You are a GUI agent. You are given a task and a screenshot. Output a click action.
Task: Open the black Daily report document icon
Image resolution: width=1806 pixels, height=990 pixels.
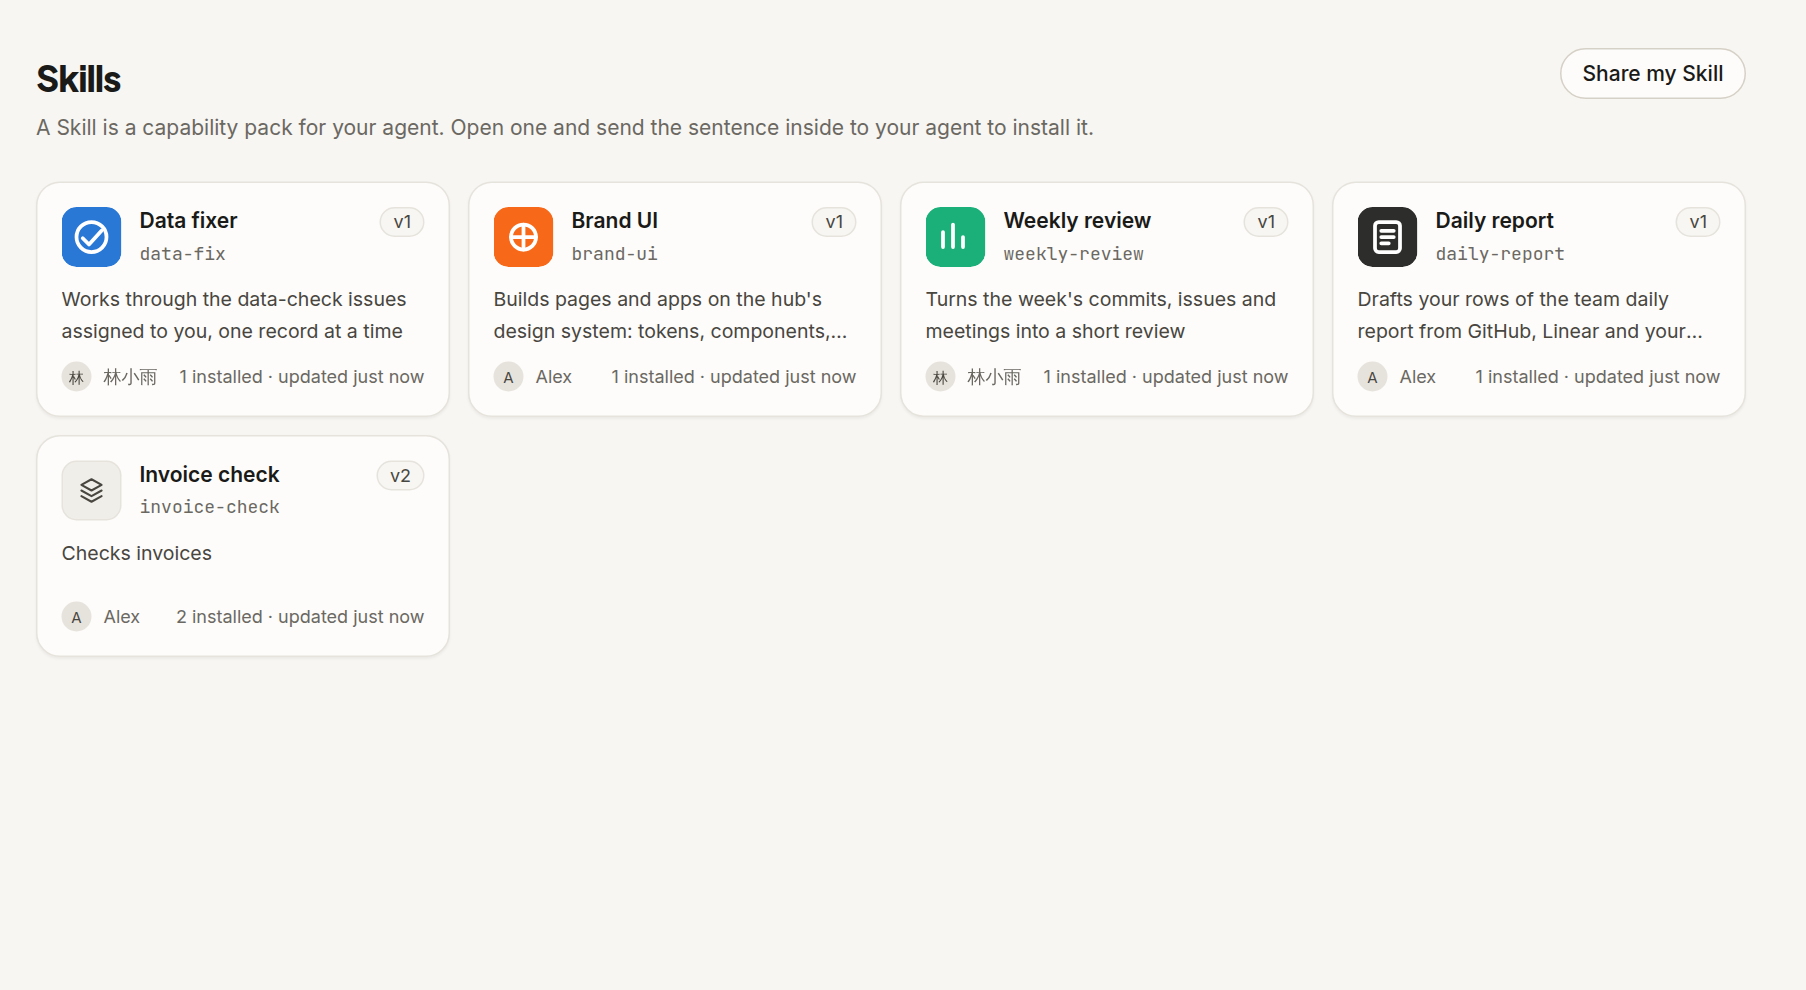(x=1387, y=237)
